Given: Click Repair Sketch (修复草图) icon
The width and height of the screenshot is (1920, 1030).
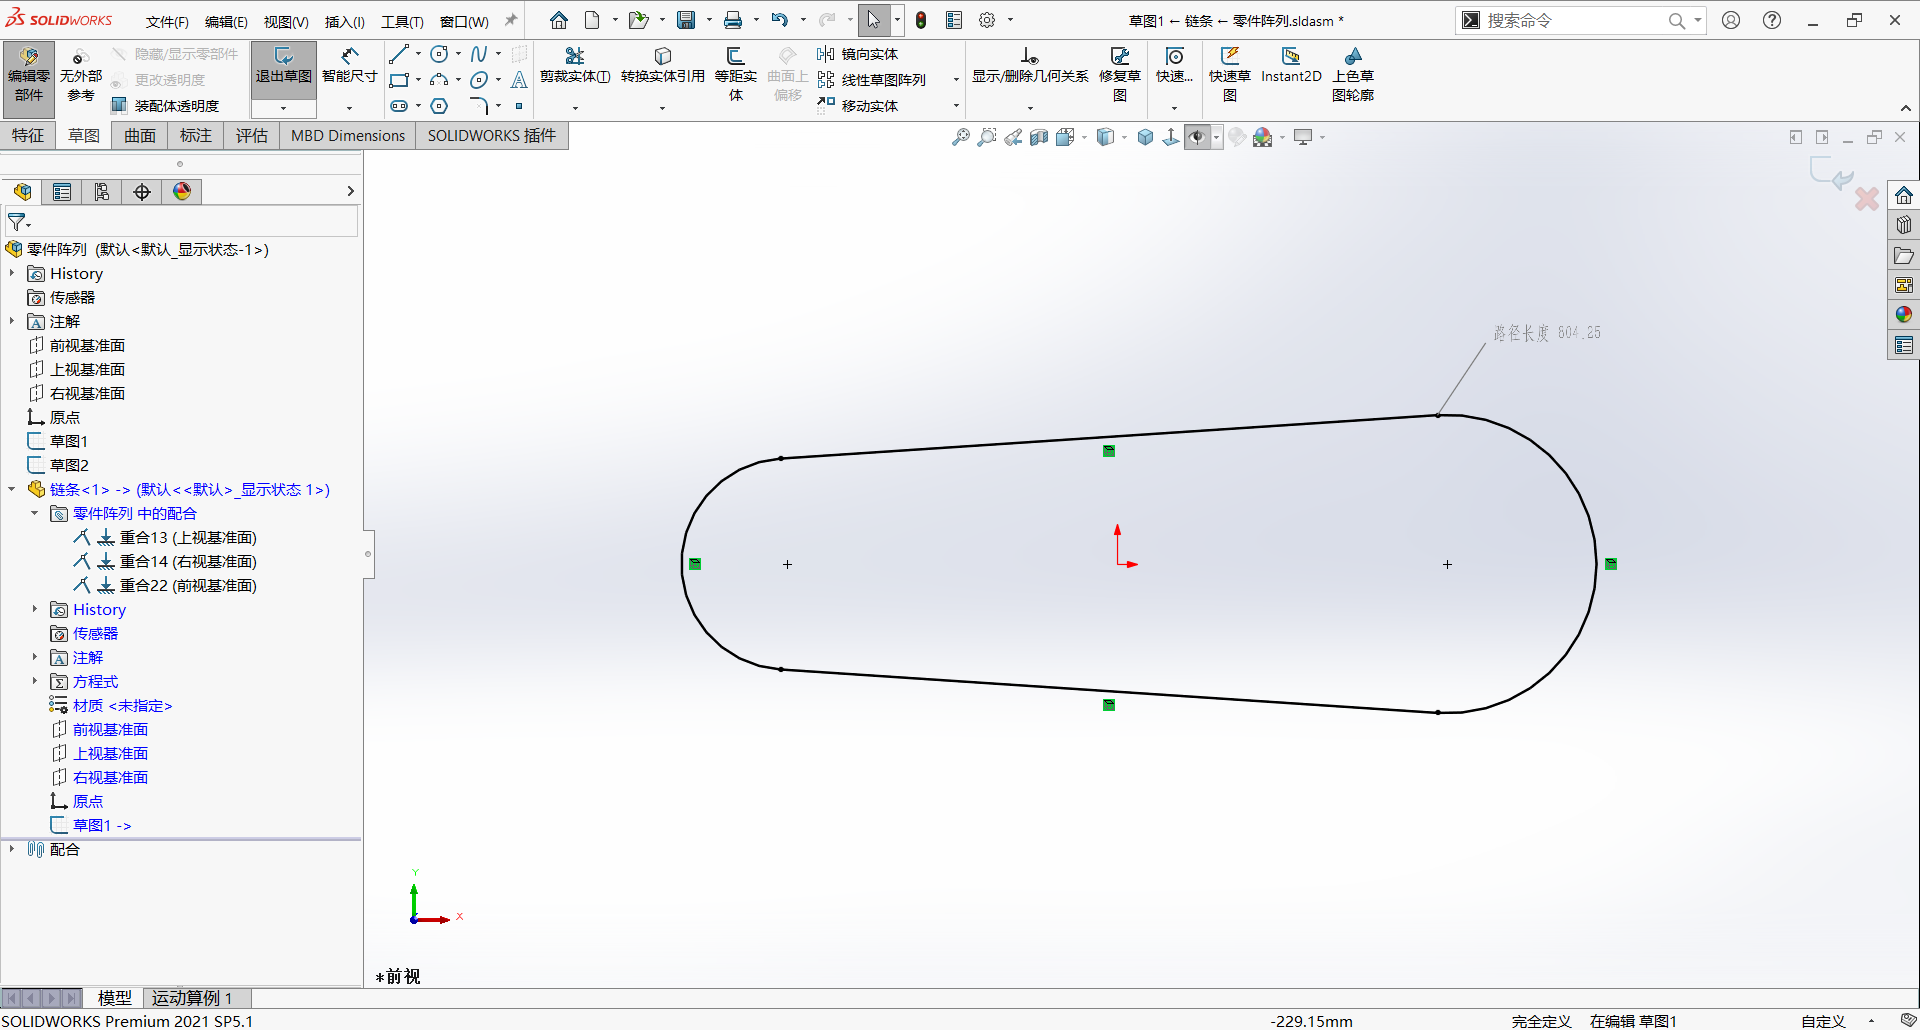Looking at the screenshot, I should pyautogui.click(x=1120, y=75).
